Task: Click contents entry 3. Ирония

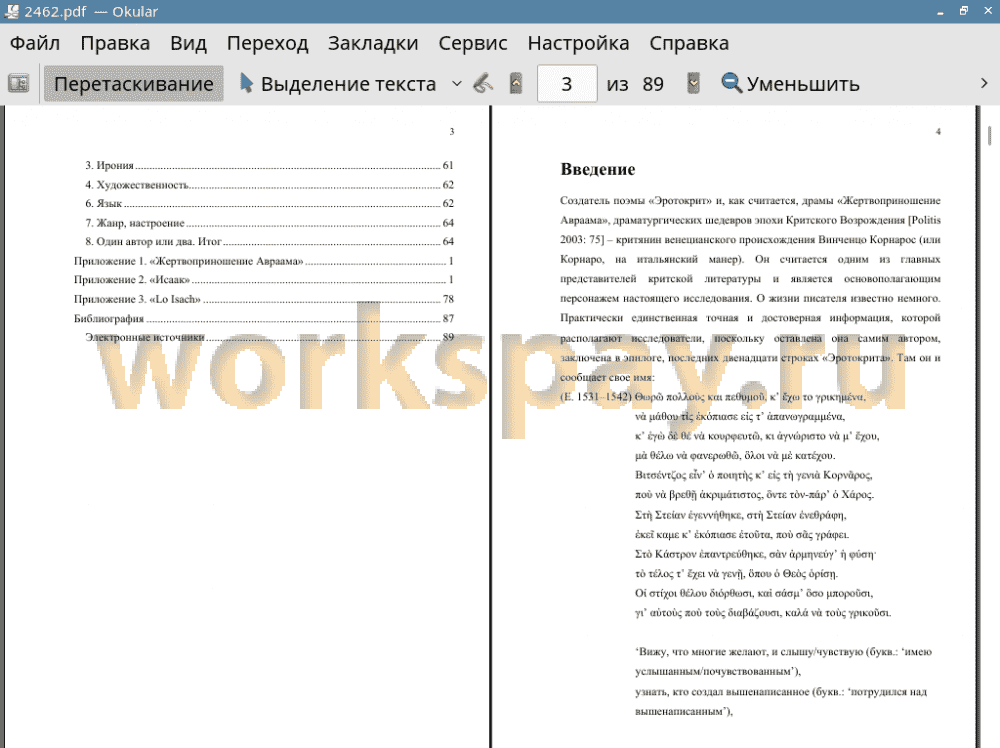Action: (x=269, y=165)
